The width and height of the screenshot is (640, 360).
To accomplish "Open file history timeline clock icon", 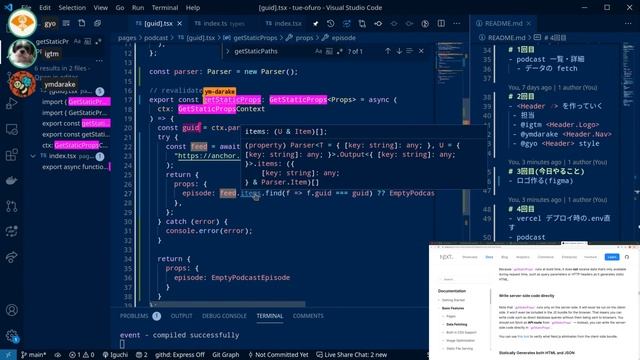I will [331, 24].
